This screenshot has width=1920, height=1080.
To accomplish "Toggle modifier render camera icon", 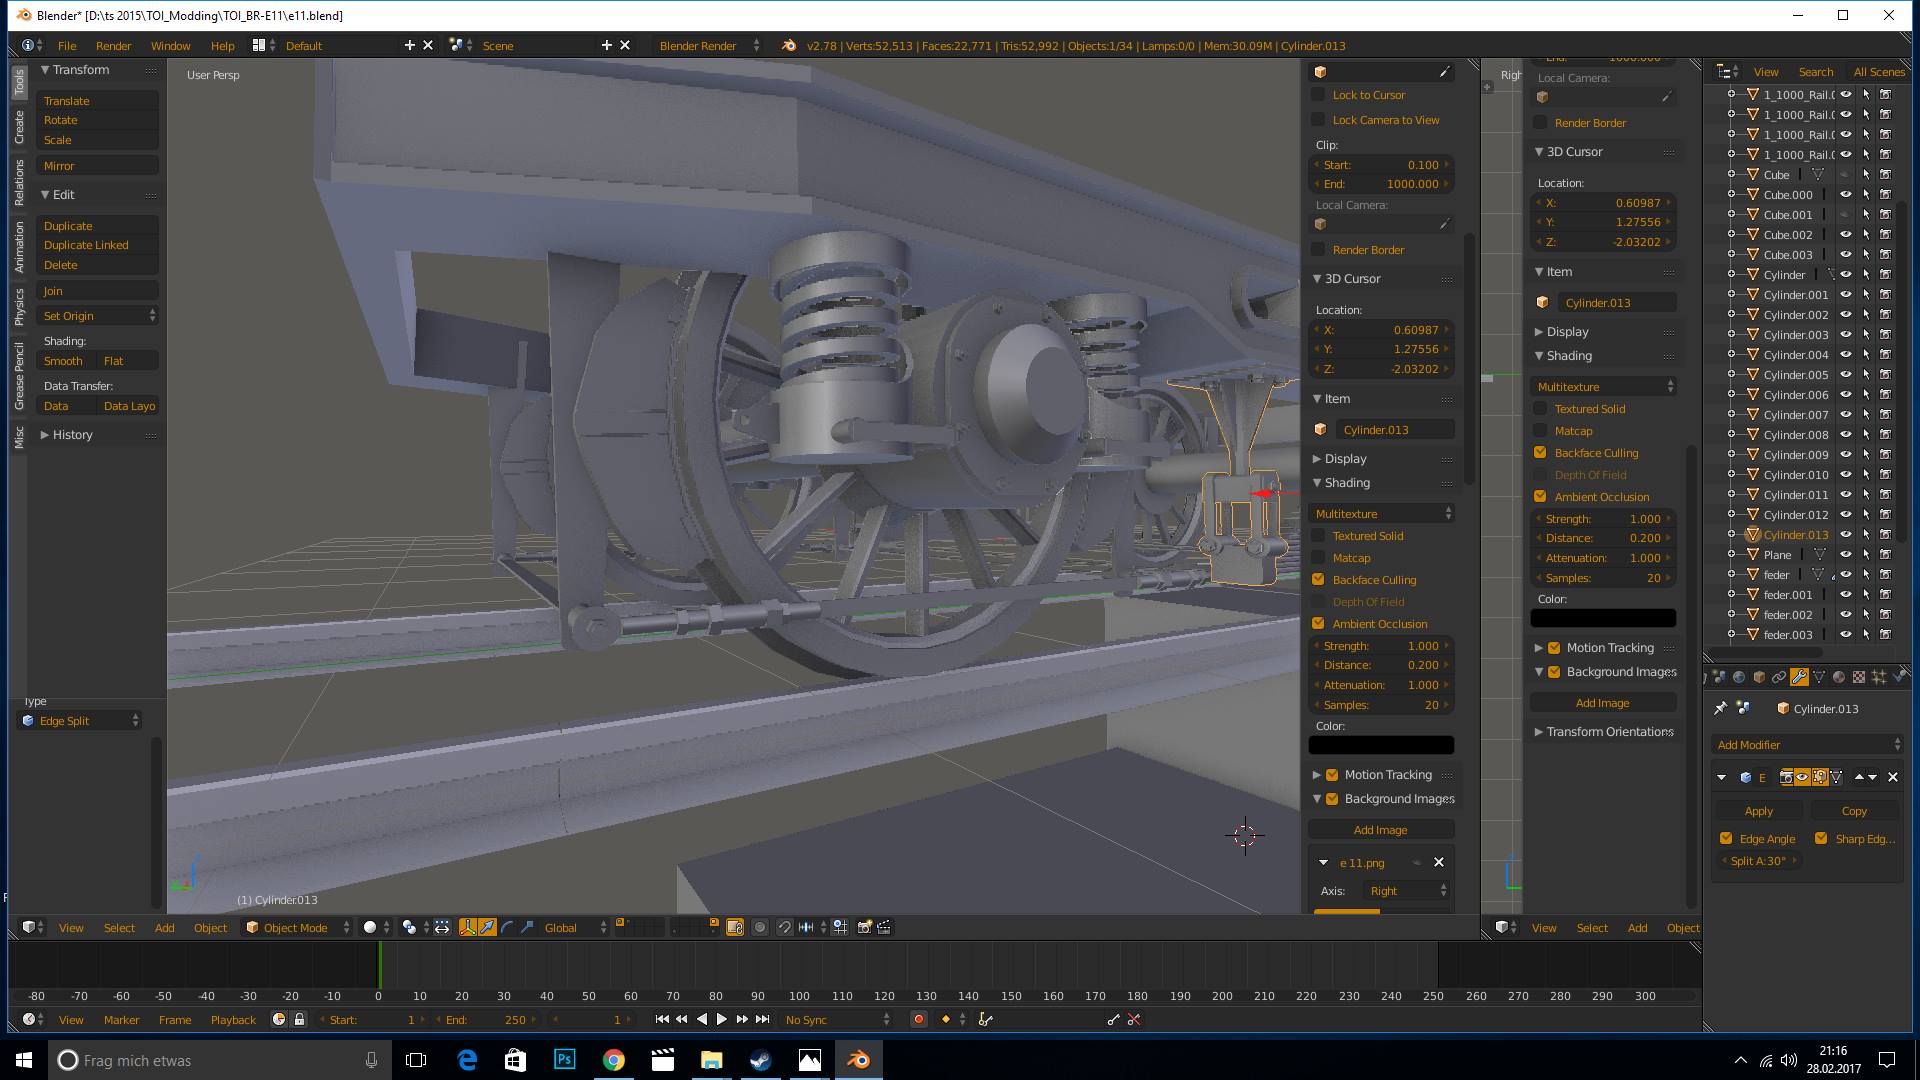I will tap(1786, 777).
